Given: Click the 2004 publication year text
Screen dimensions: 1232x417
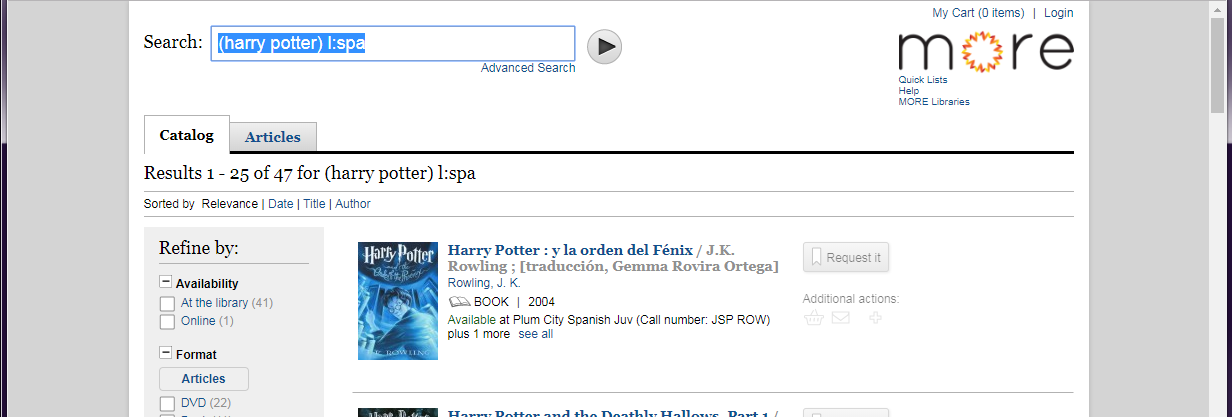Looking at the screenshot, I should pos(542,302).
